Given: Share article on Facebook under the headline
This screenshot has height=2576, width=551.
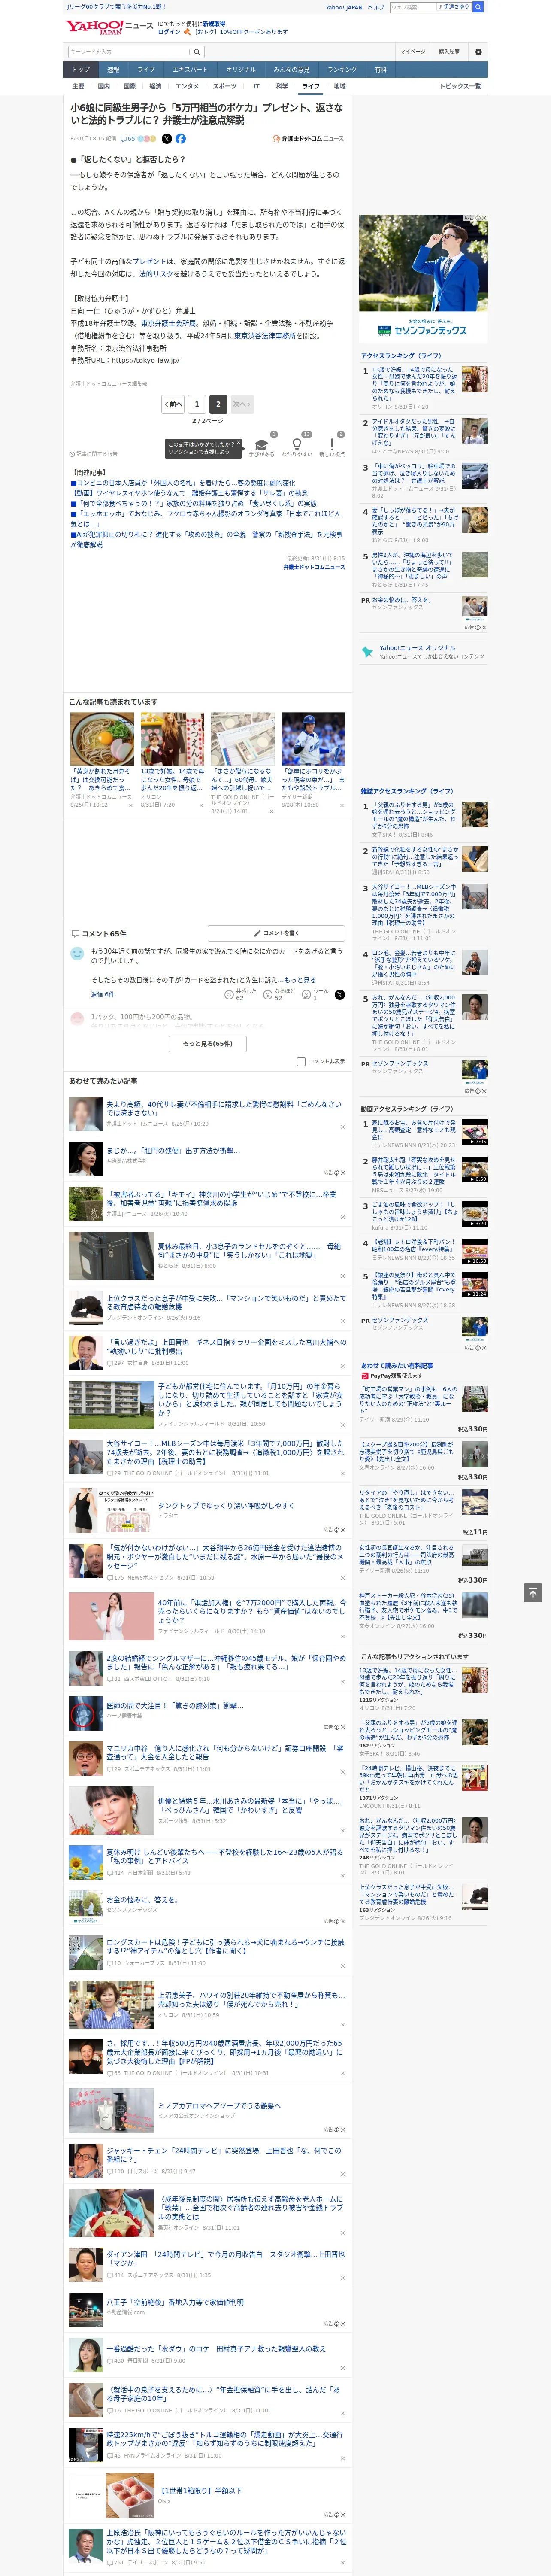Looking at the screenshot, I should coord(181,139).
